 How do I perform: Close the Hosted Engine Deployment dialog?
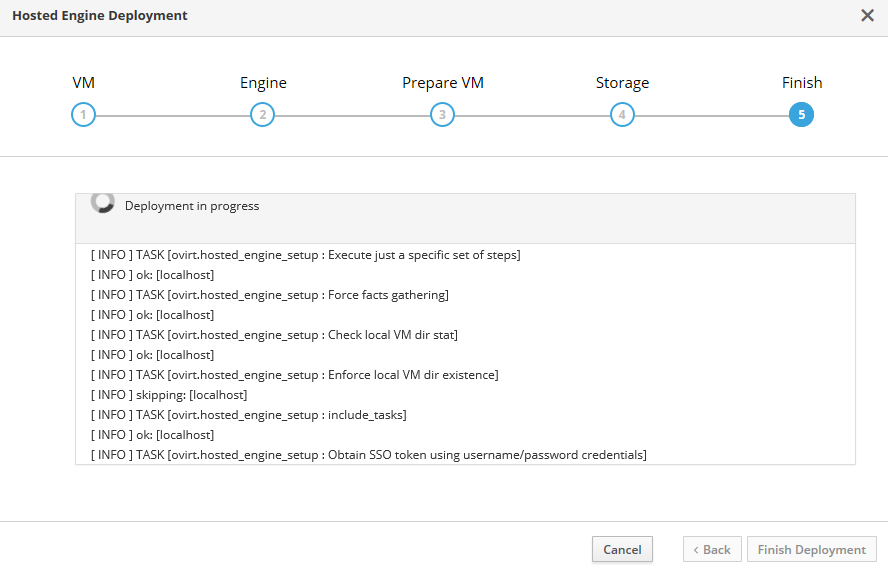(x=867, y=16)
